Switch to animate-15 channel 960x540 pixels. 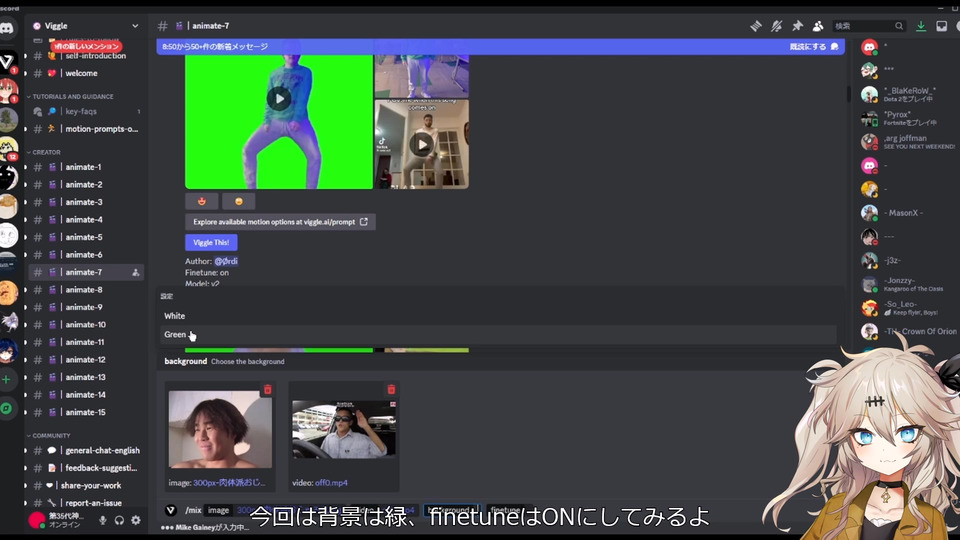tap(86, 413)
